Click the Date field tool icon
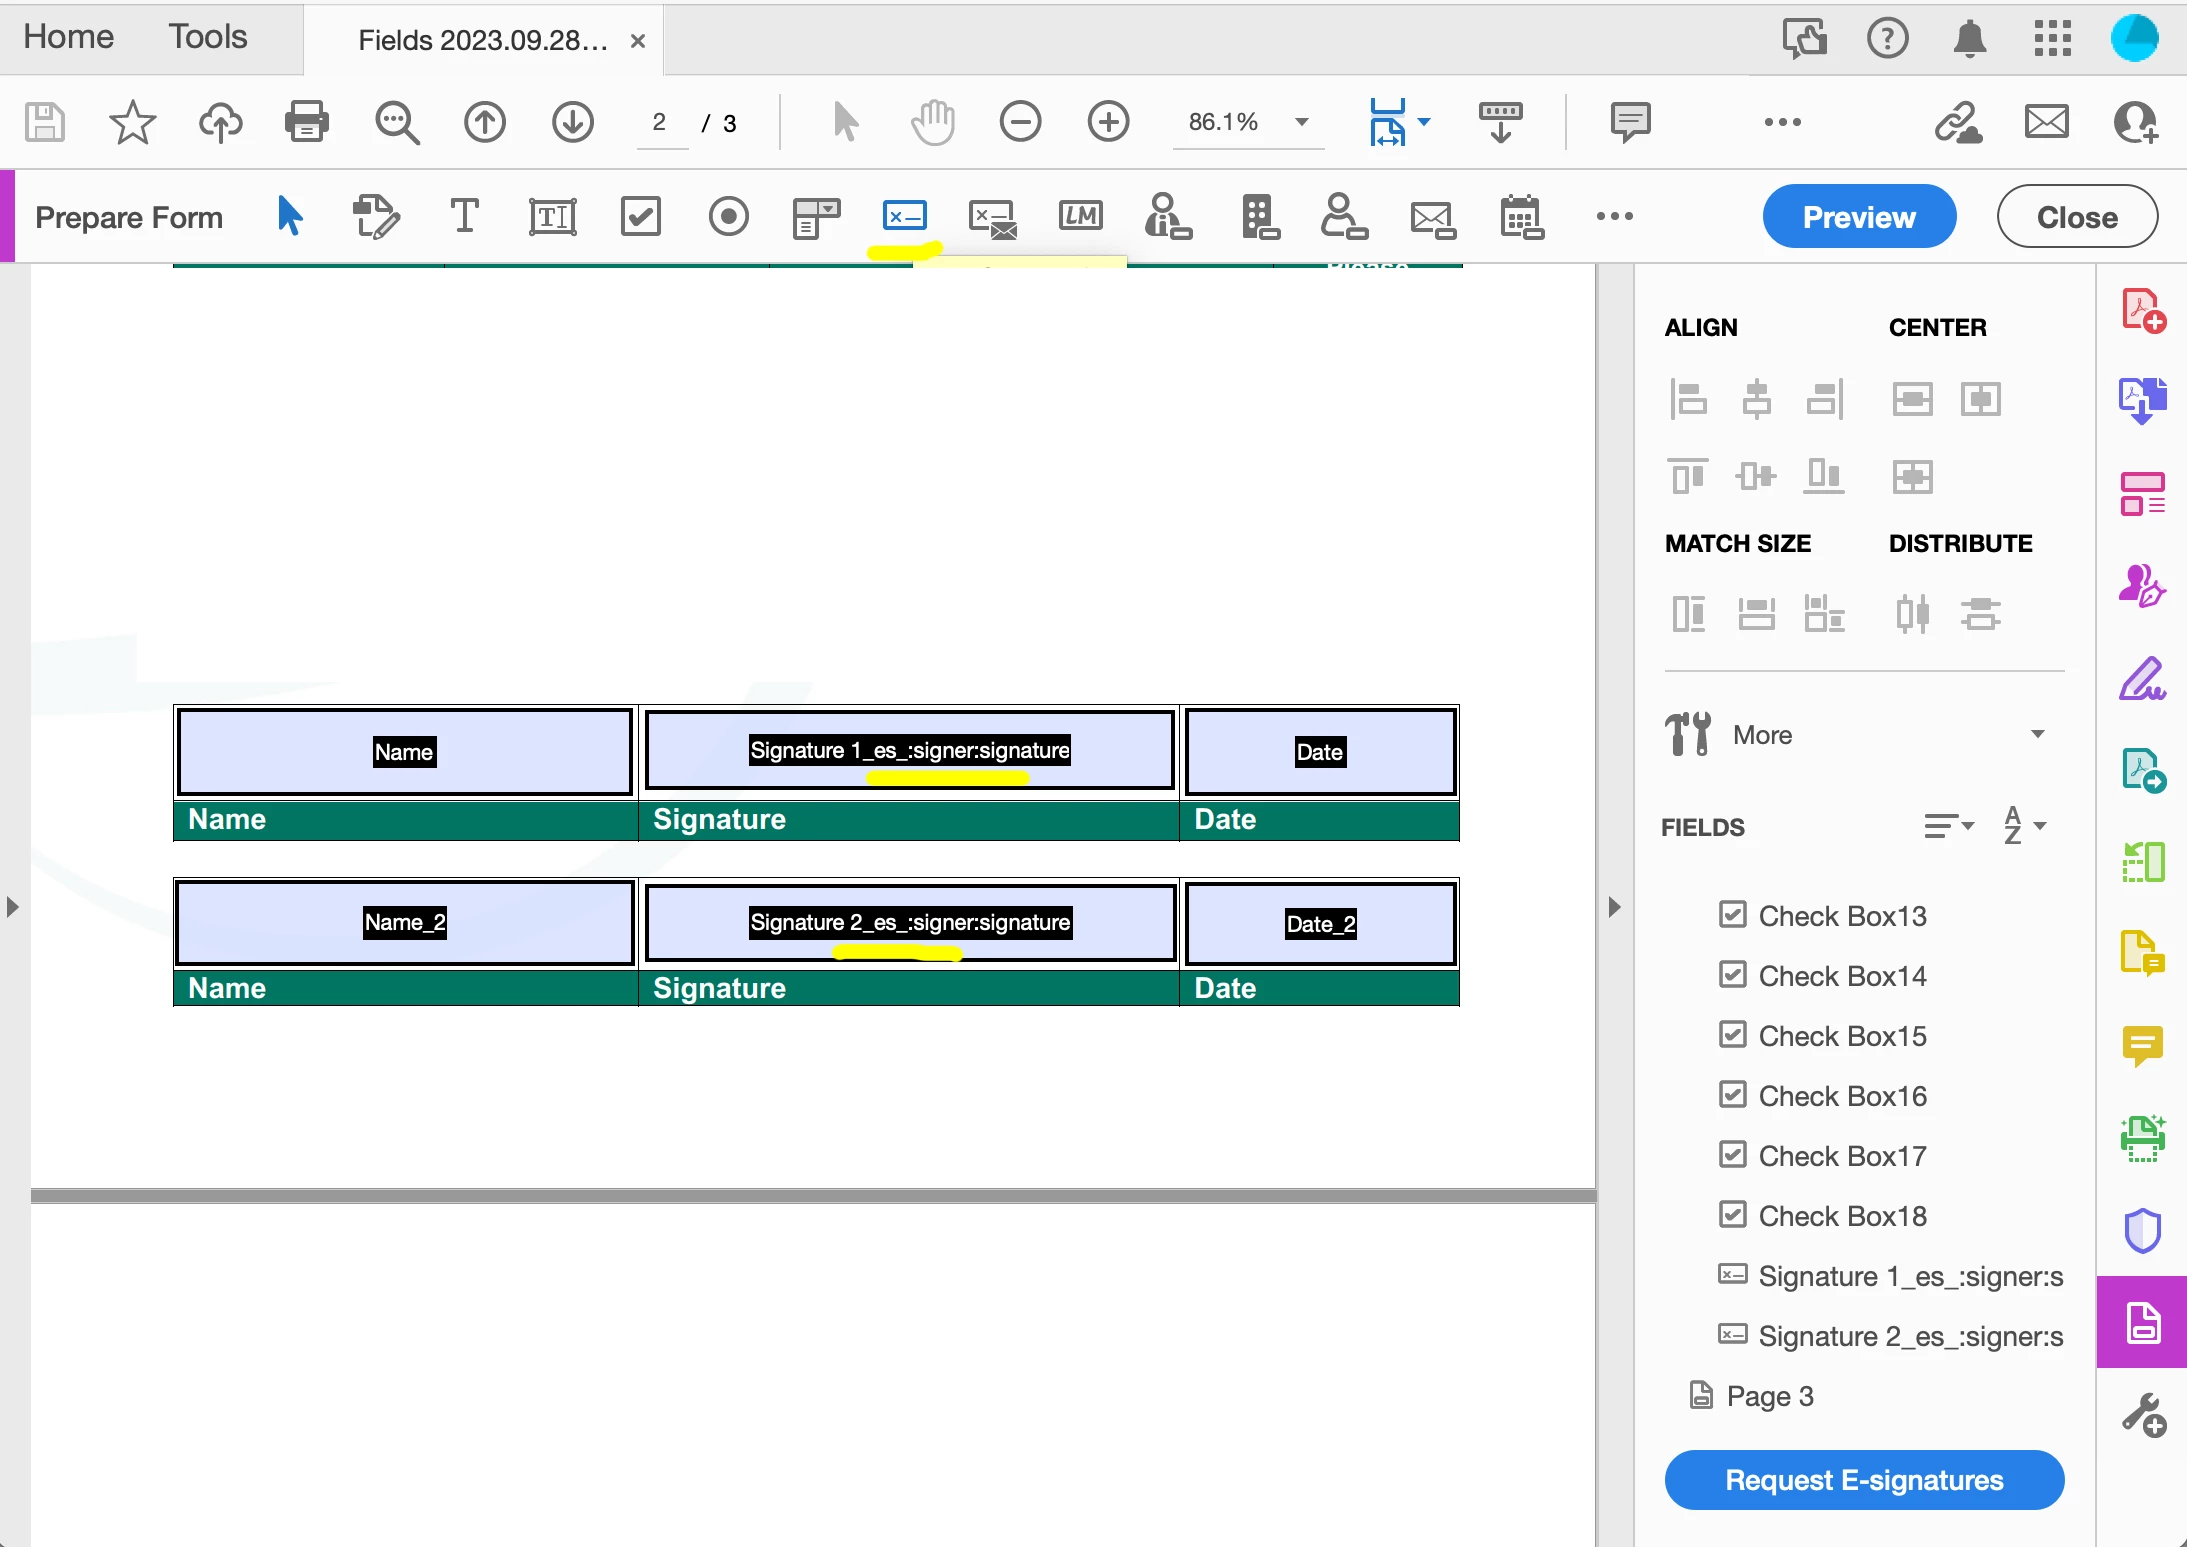2187x1547 pixels. tap(1521, 216)
